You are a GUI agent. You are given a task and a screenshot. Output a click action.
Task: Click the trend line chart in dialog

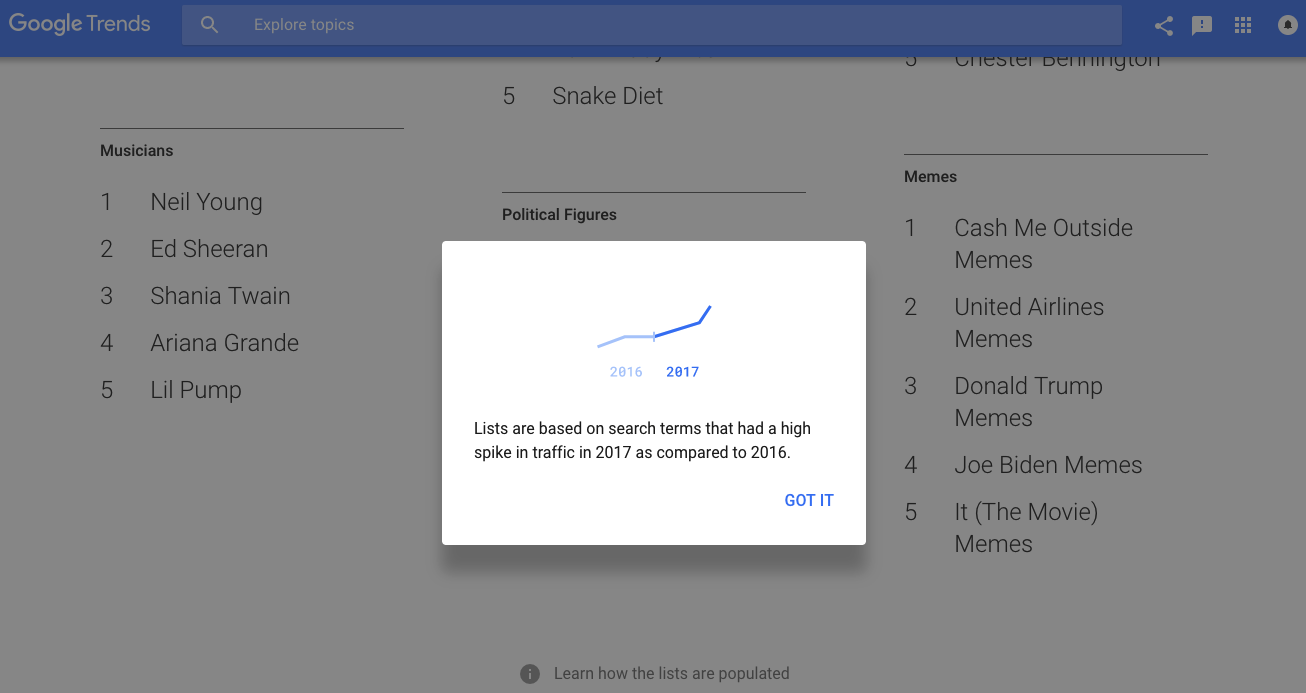tap(654, 327)
